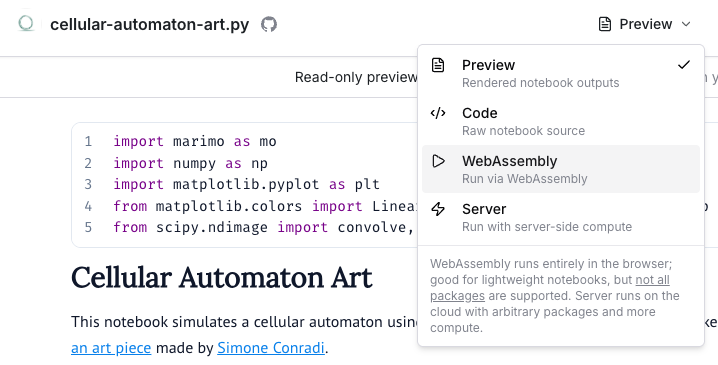Image resolution: width=718 pixels, height=365 pixels.
Task: Click the 'Rendered notebook outputs' description
Action: pyautogui.click(x=540, y=83)
